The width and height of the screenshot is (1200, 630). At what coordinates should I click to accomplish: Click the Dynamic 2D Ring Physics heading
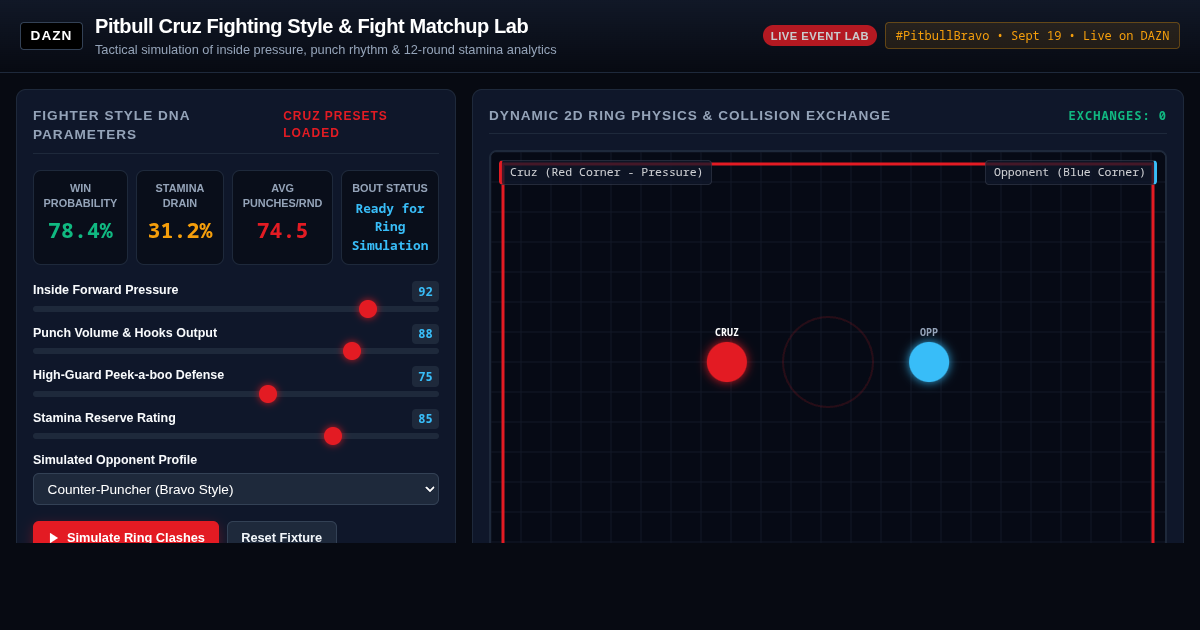pos(690,116)
